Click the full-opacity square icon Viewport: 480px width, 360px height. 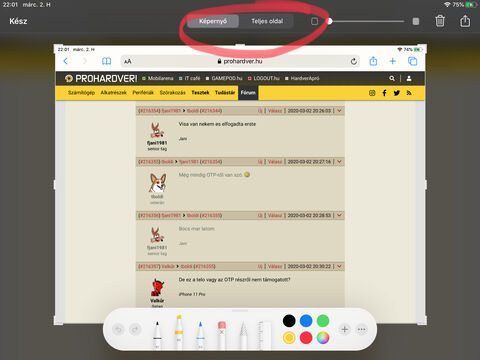[x=416, y=21]
